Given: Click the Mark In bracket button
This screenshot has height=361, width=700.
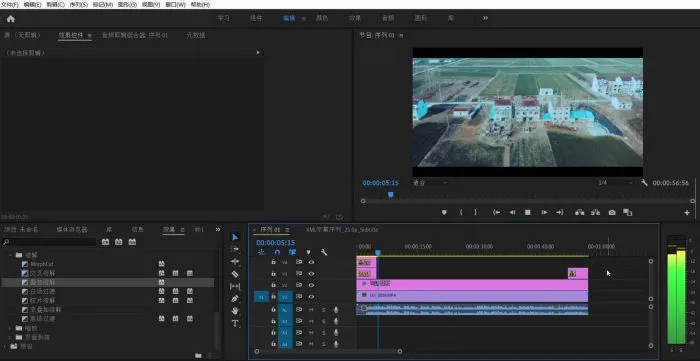Looking at the screenshot, I should point(461,212).
